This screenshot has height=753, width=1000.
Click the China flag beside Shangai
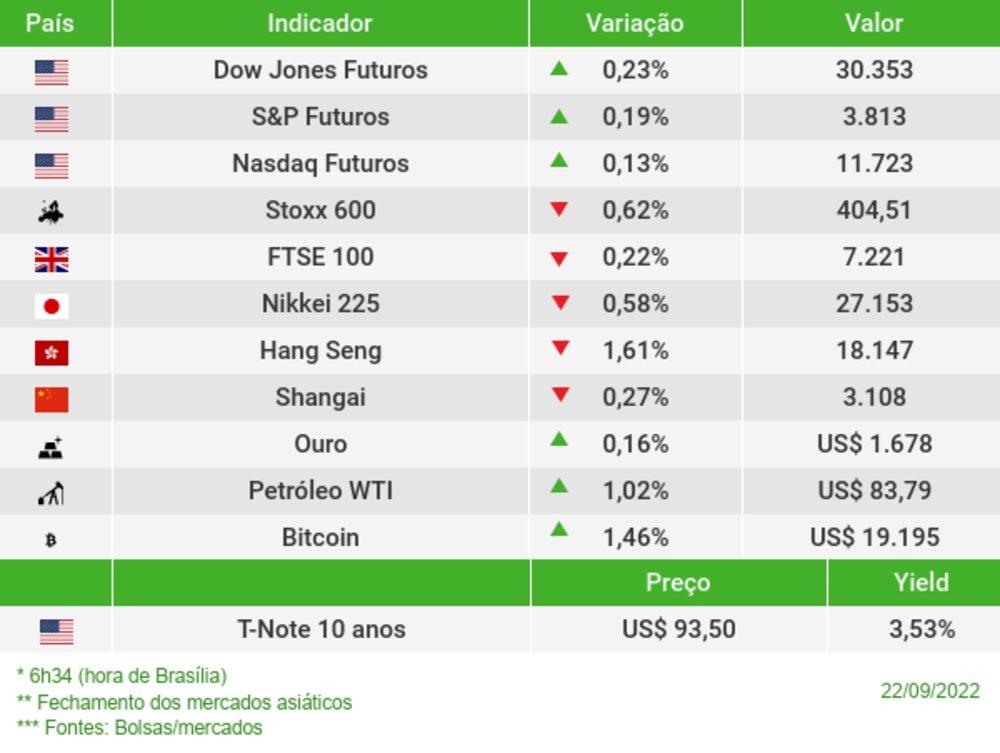coord(51,399)
